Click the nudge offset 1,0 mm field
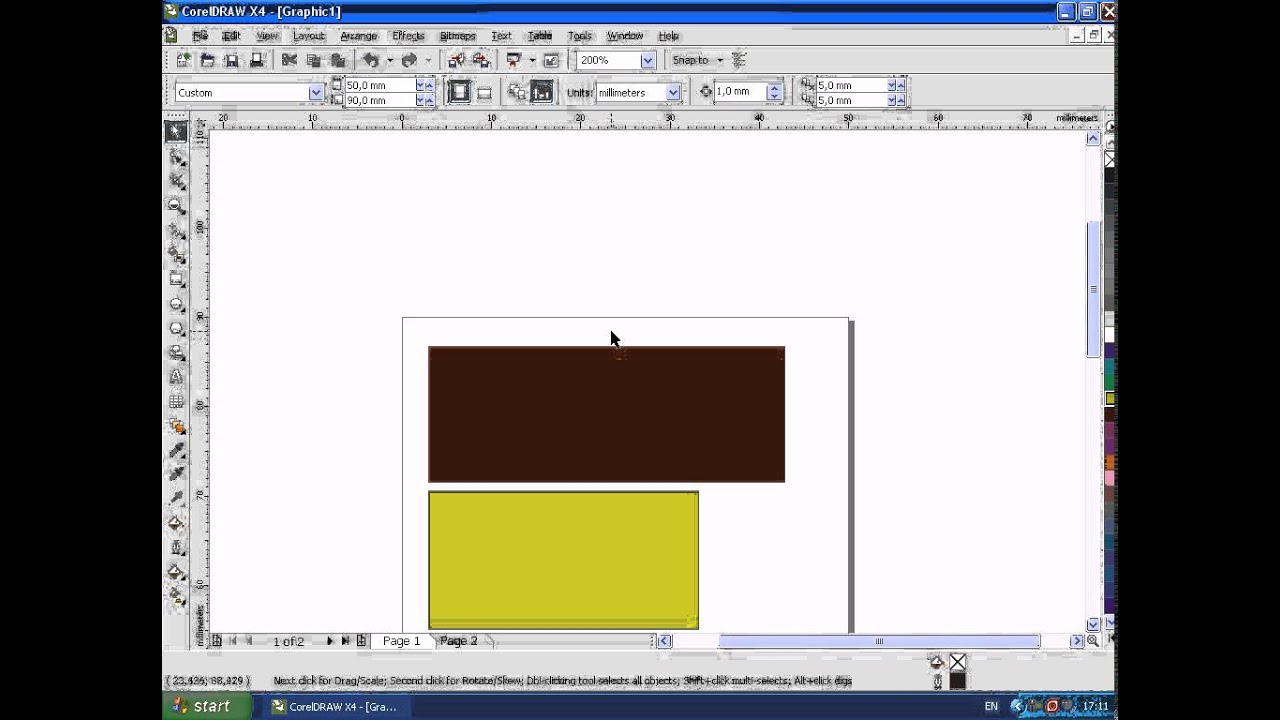 (x=740, y=92)
